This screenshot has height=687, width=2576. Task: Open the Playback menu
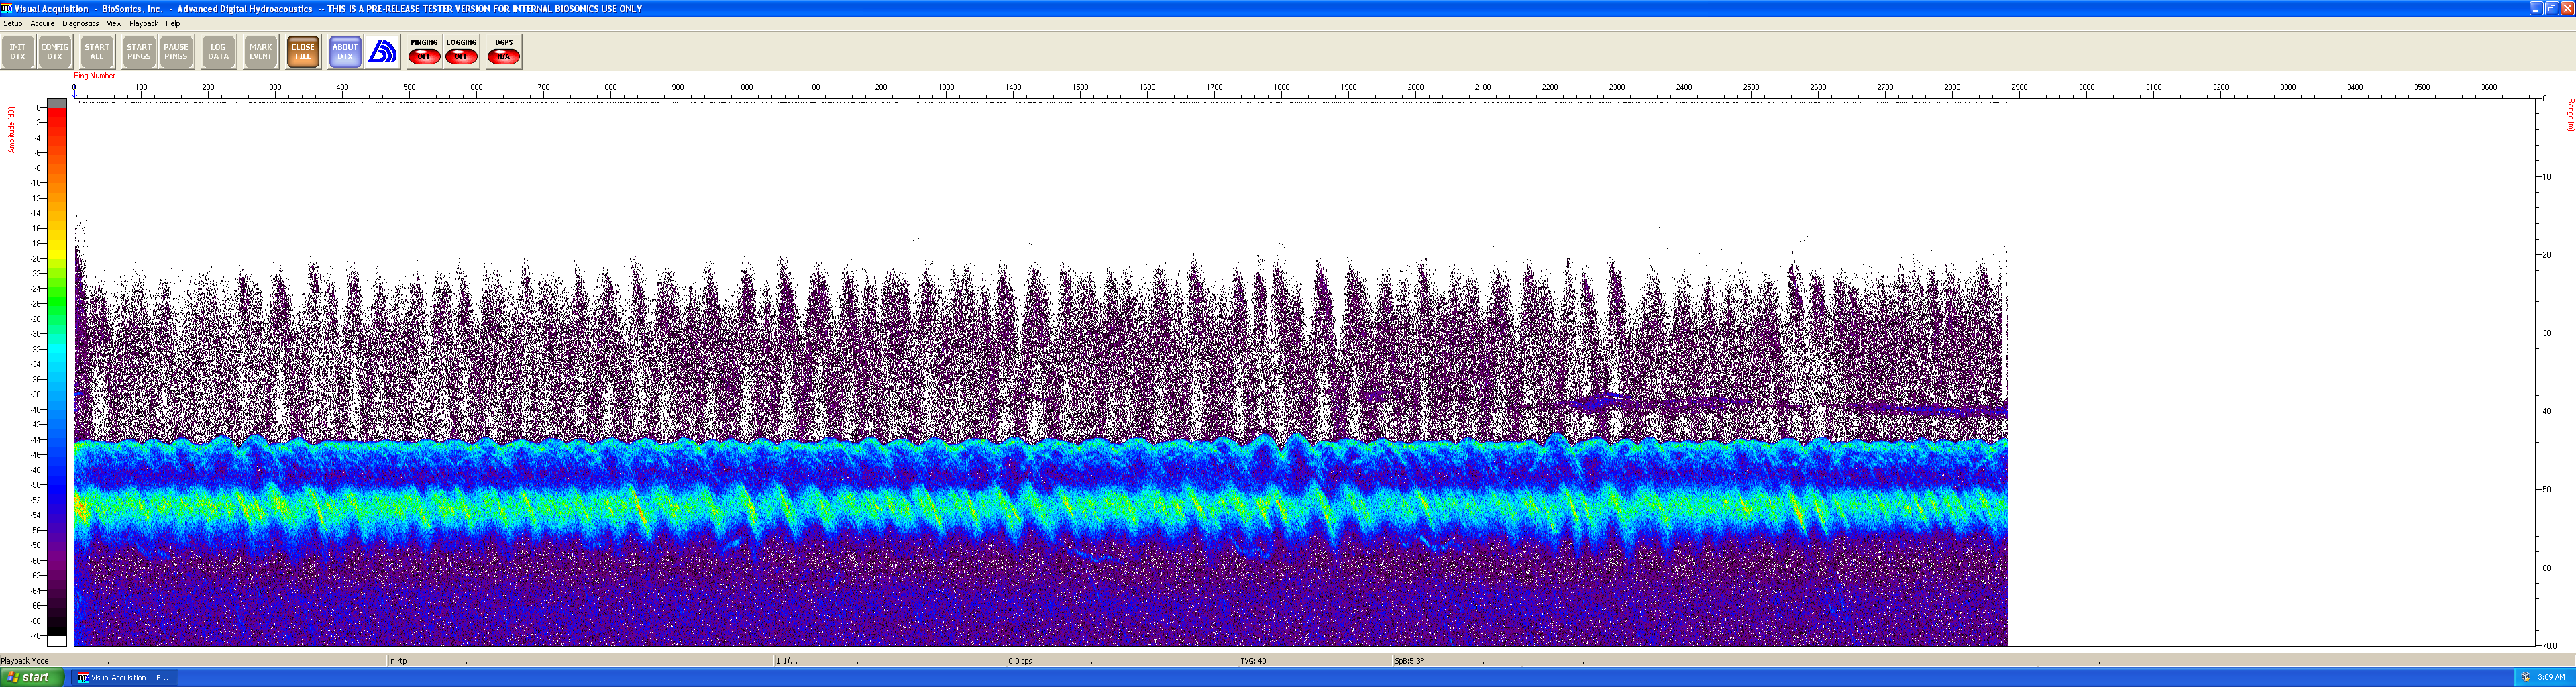[x=143, y=23]
